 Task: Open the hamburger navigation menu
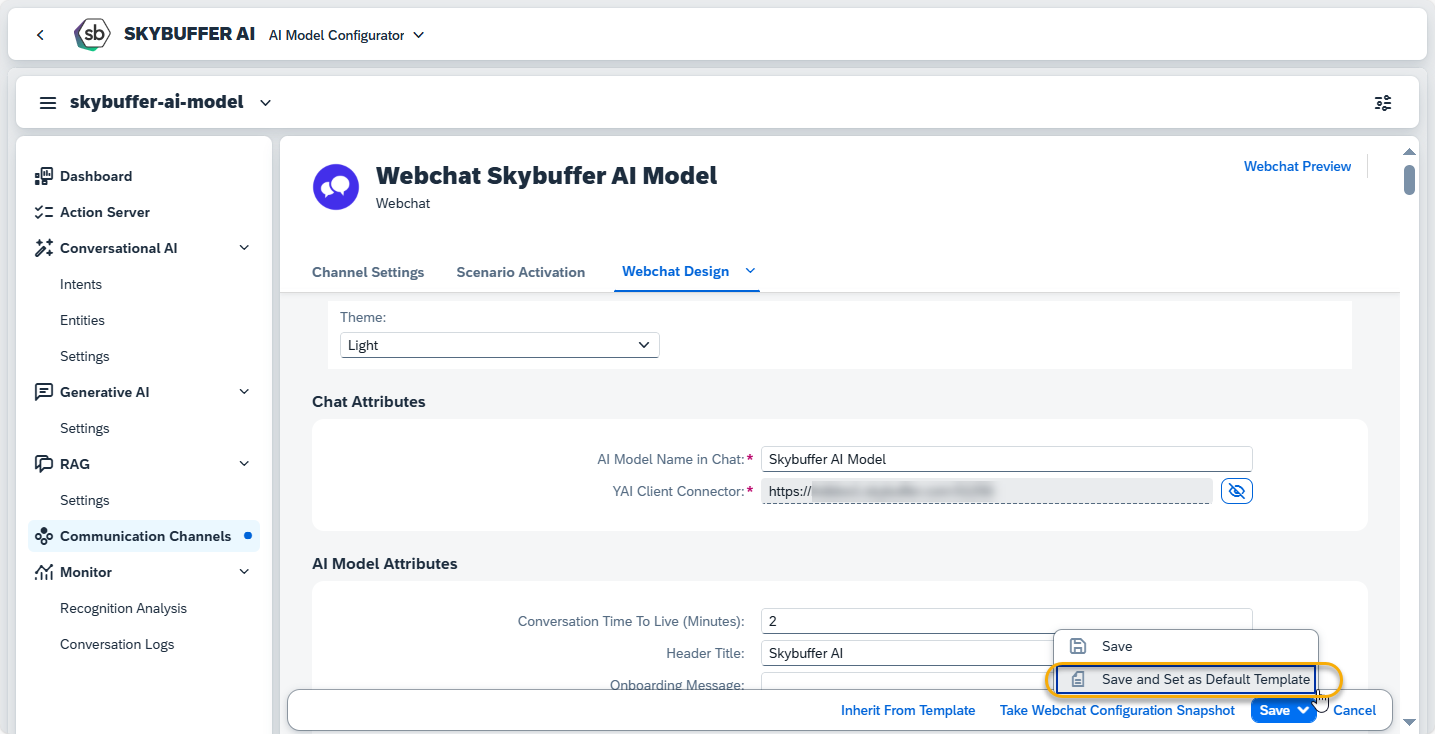coord(48,103)
